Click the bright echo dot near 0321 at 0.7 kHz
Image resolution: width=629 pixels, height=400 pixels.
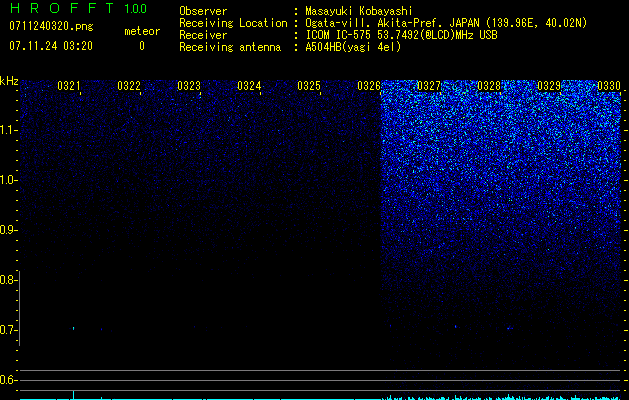[x=73, y=328]
